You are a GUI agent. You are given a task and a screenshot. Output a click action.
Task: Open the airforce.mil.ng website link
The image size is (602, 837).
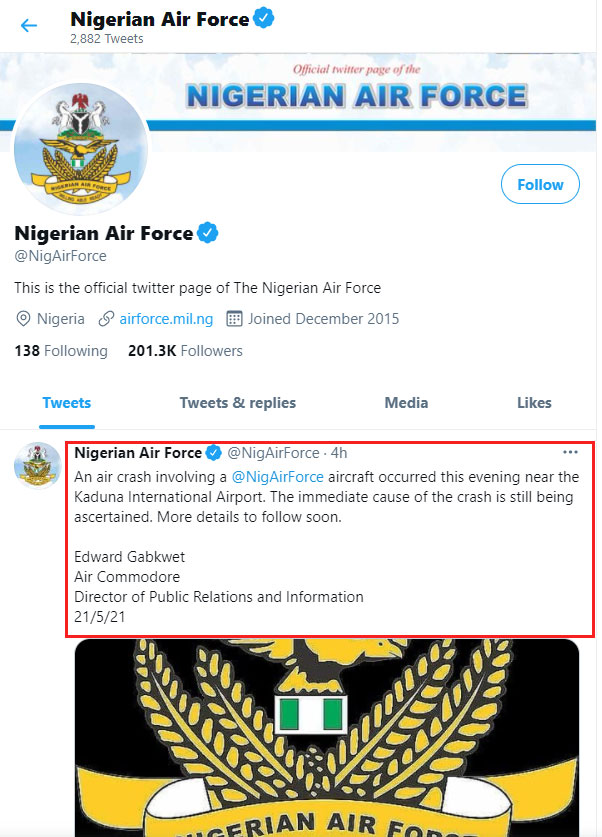coord(166,319)
